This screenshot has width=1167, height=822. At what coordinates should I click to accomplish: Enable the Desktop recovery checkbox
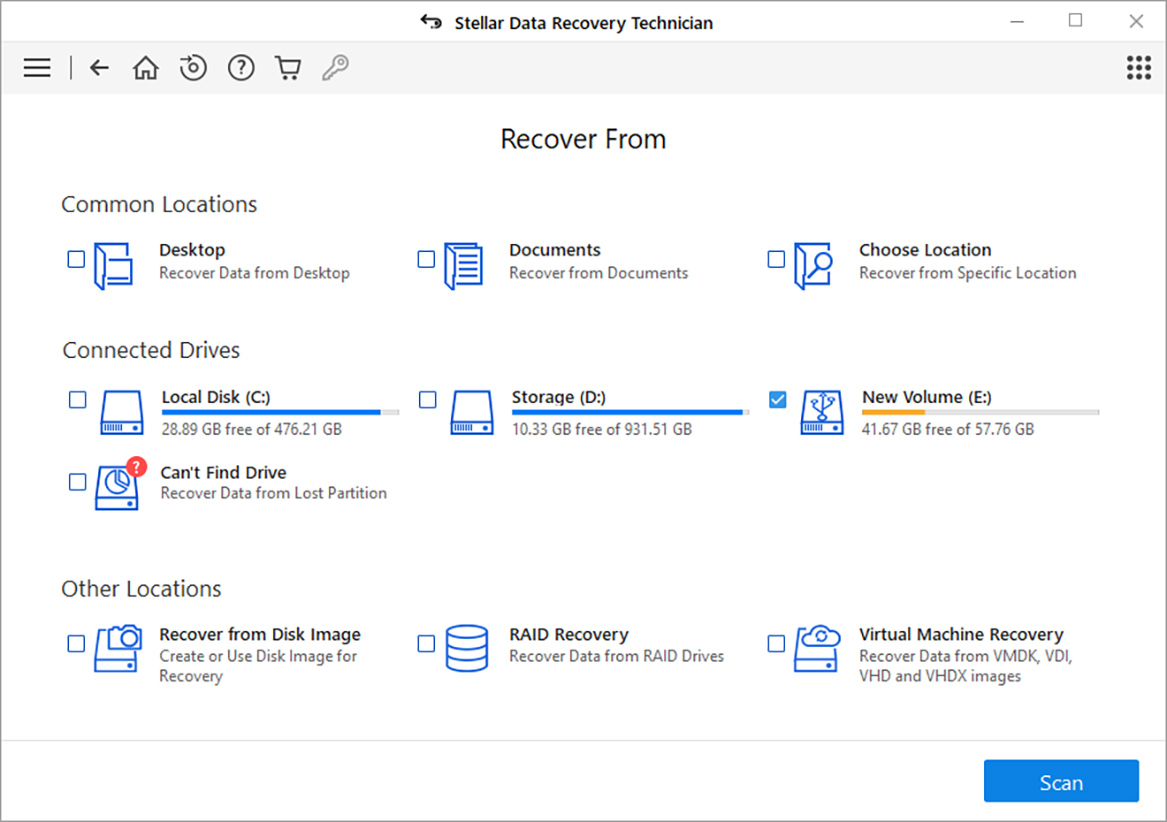coord(76,259)
